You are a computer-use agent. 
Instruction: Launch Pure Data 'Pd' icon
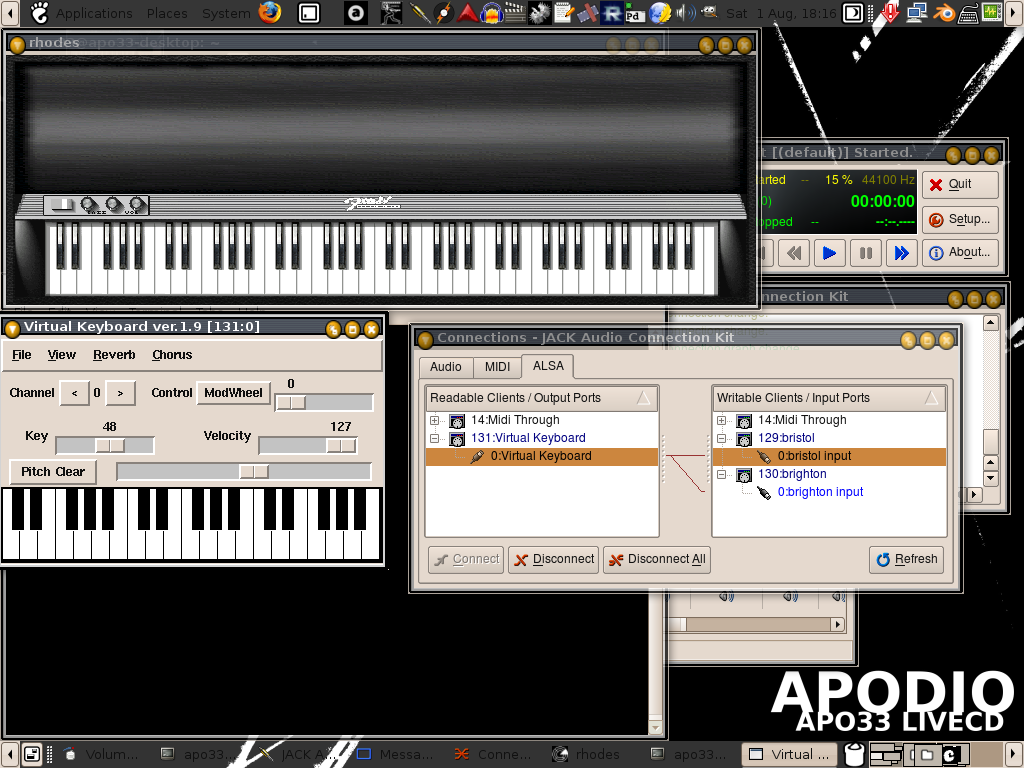point(634,14)
